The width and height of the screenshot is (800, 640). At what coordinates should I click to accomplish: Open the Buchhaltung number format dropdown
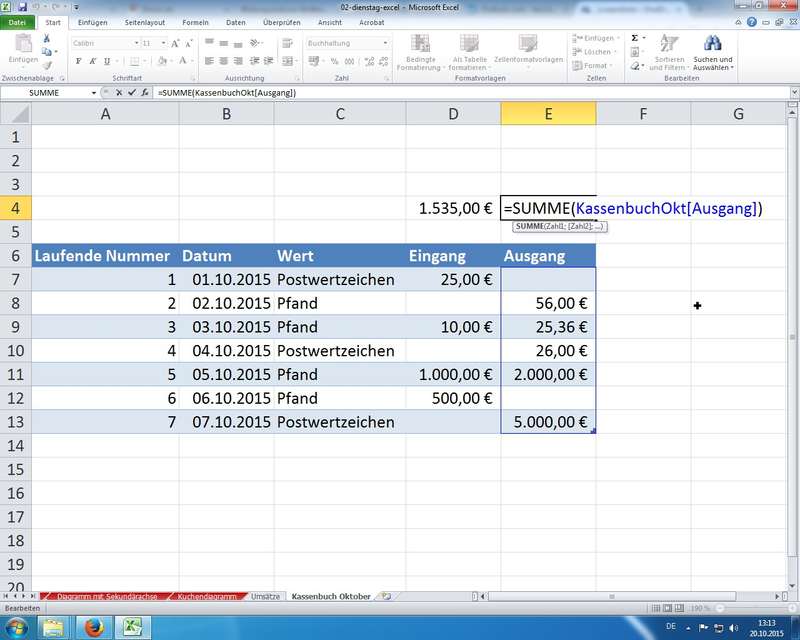tap(384, 44)
